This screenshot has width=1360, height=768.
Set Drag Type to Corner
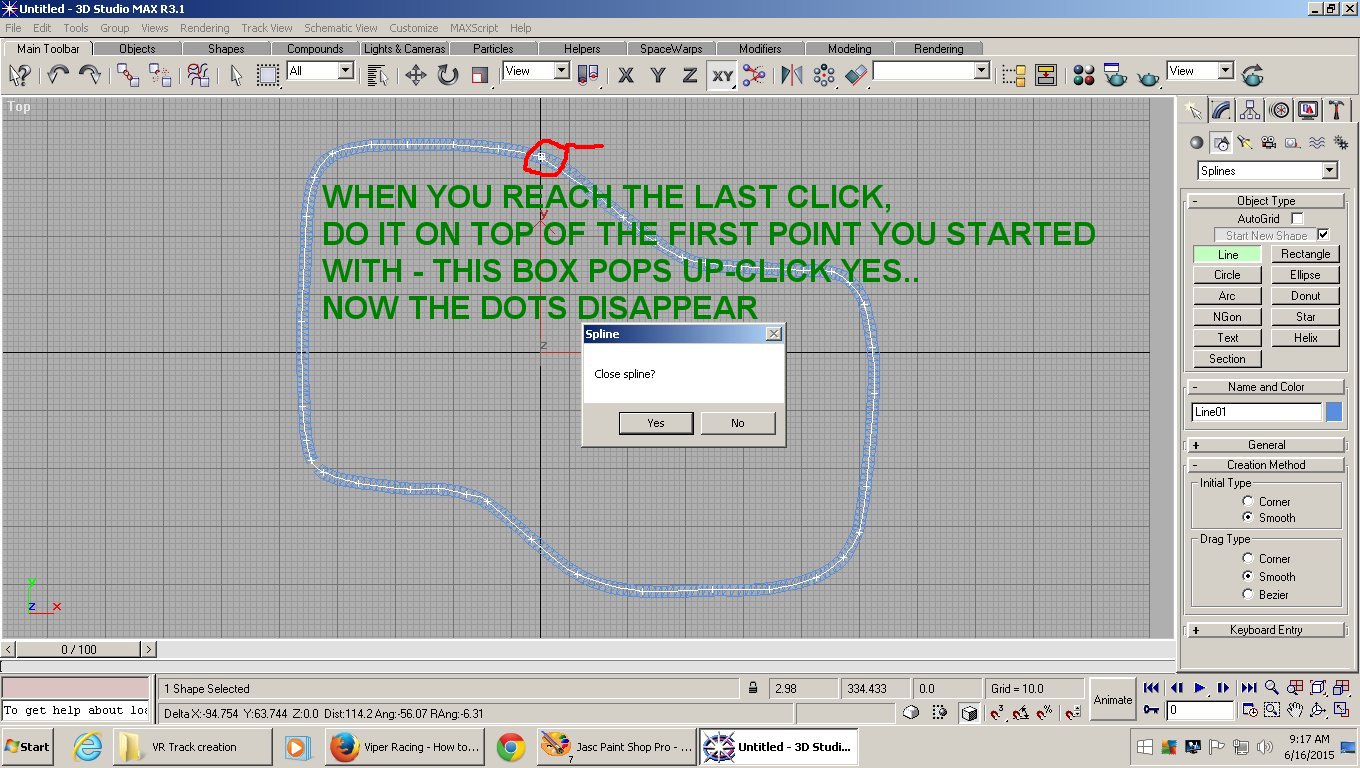click(1248, 558)
